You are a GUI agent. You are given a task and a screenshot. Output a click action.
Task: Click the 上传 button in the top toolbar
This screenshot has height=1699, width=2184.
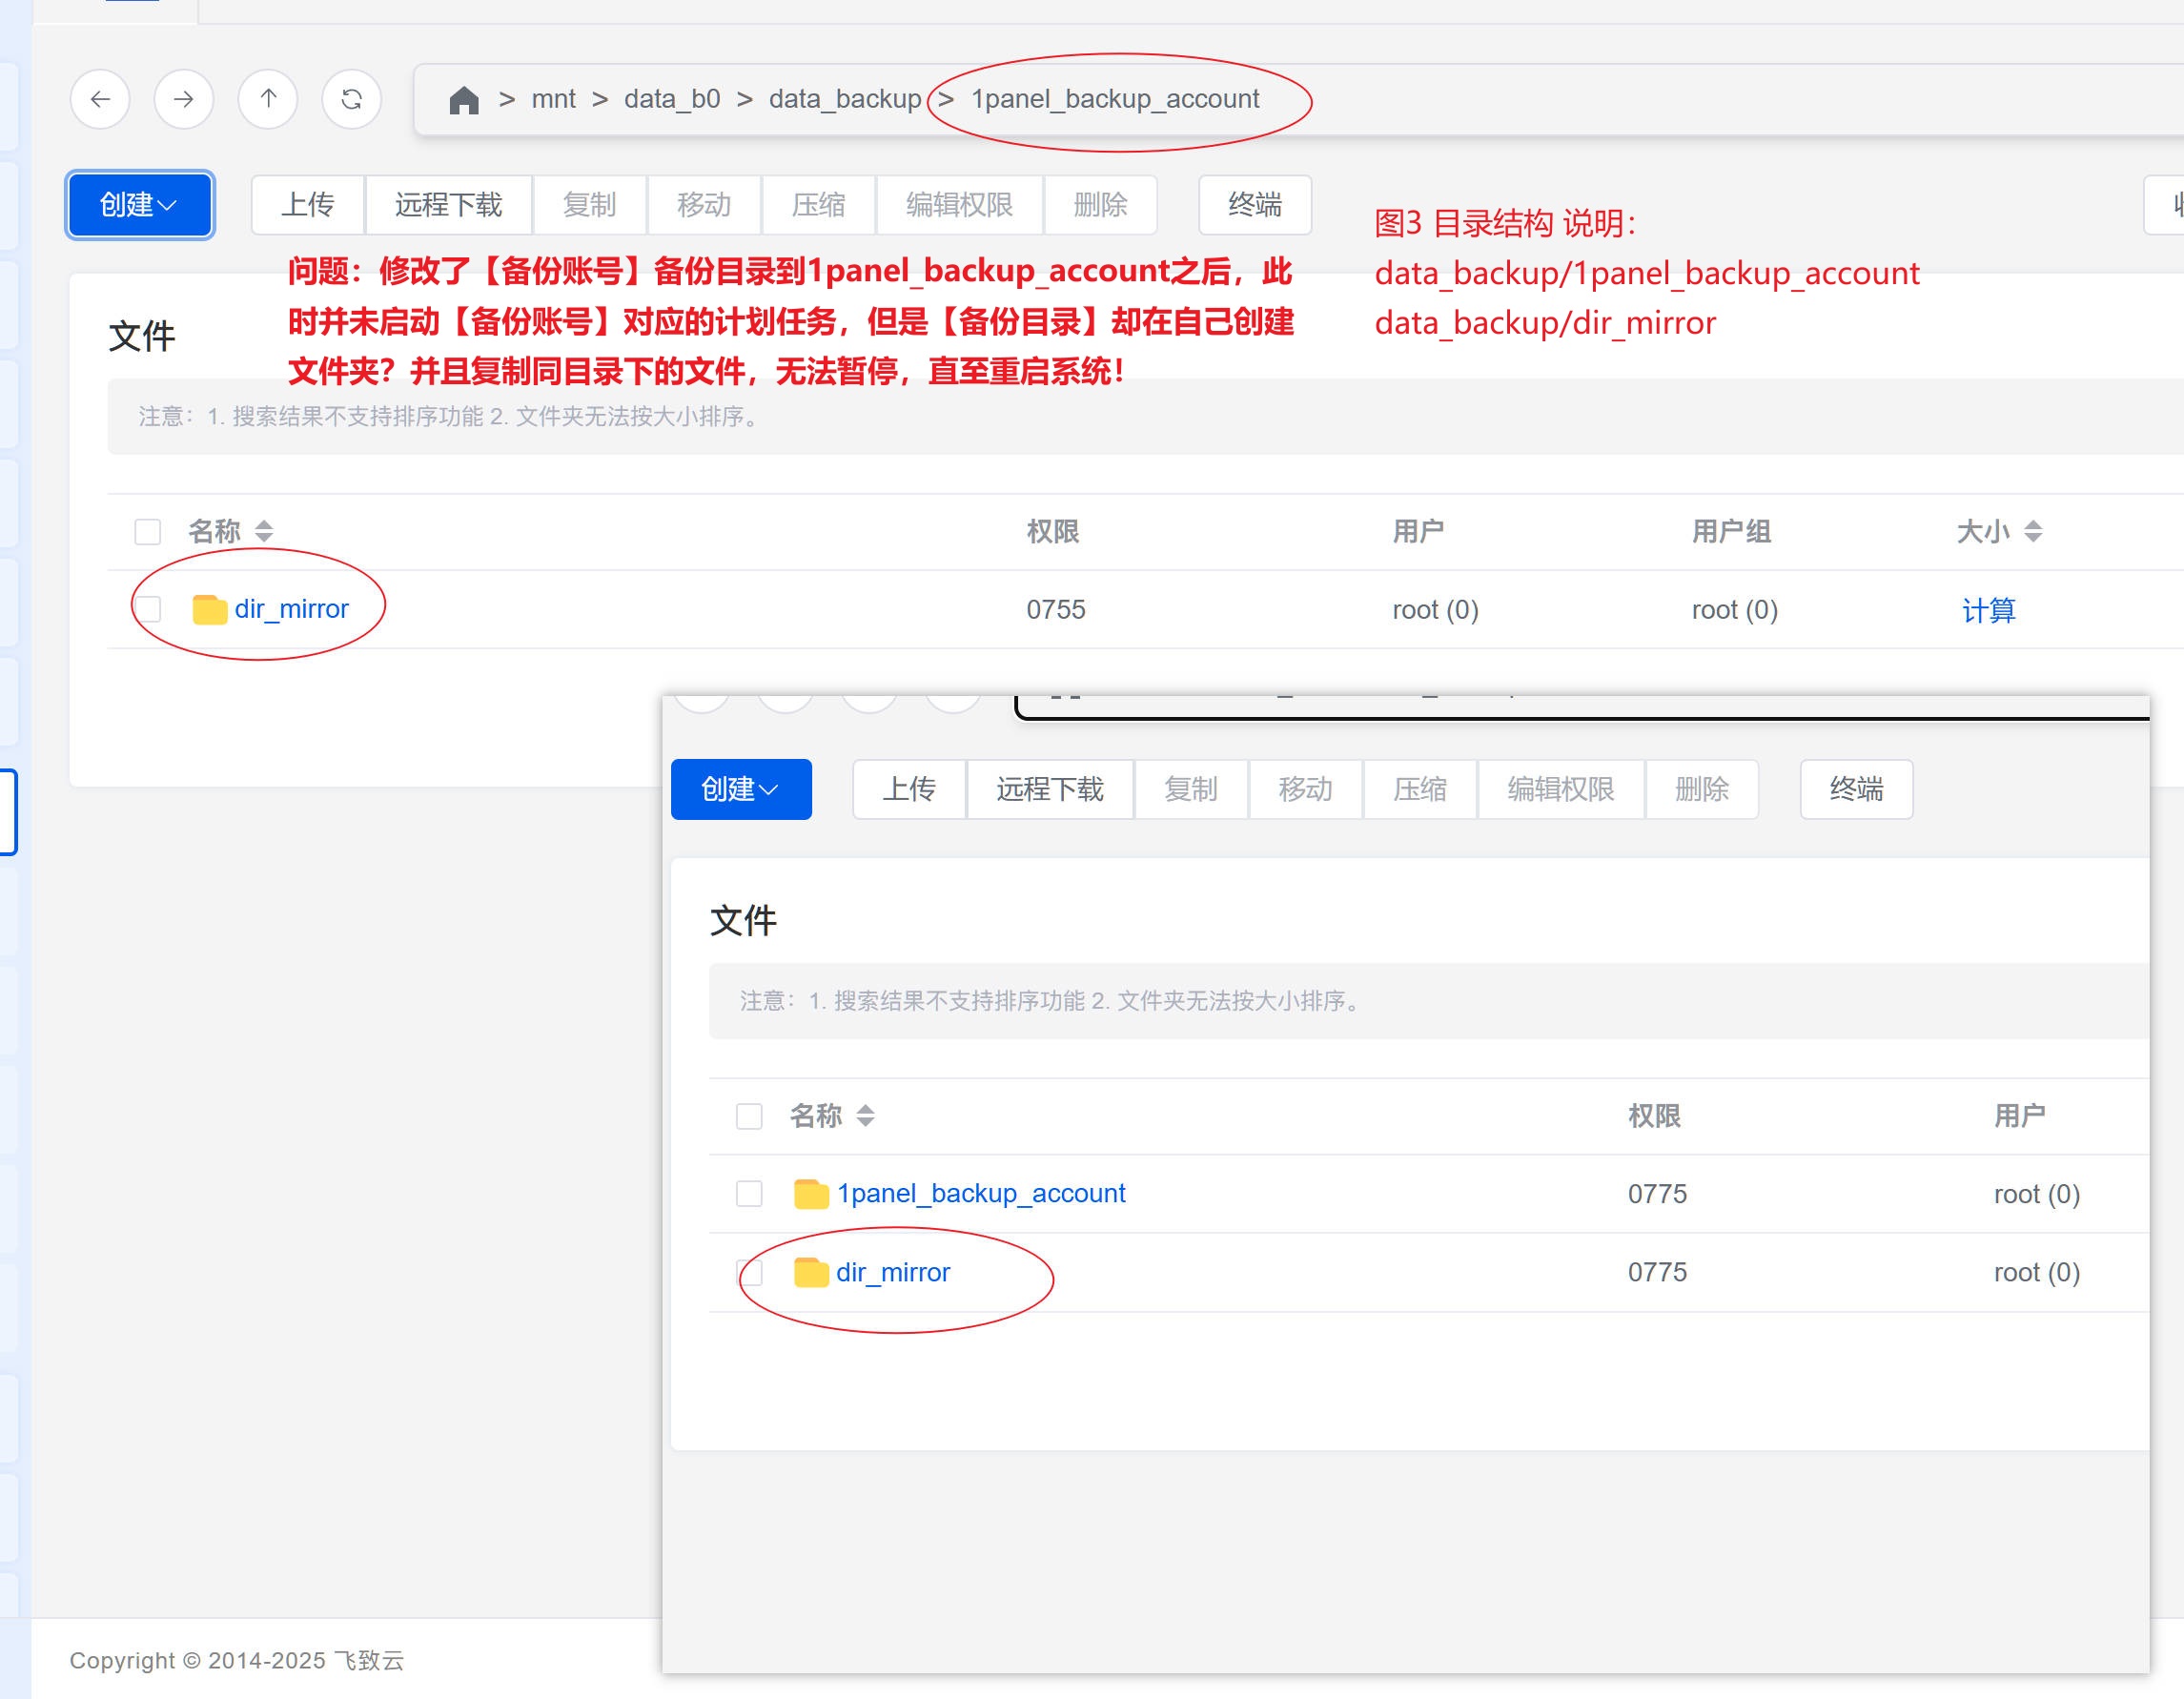pos(308,205)
